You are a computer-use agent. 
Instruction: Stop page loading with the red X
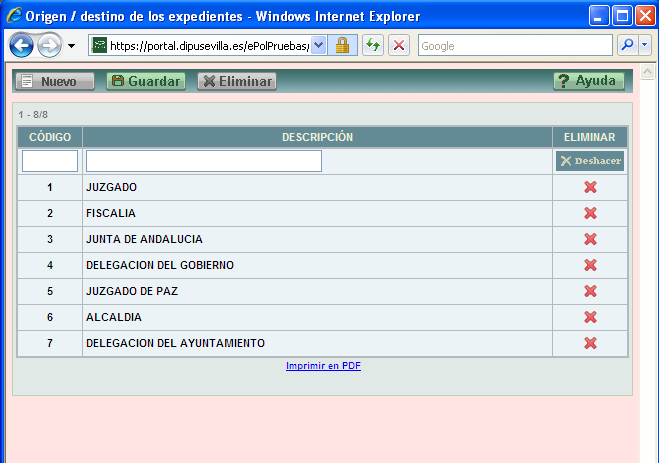coord(399,45)
